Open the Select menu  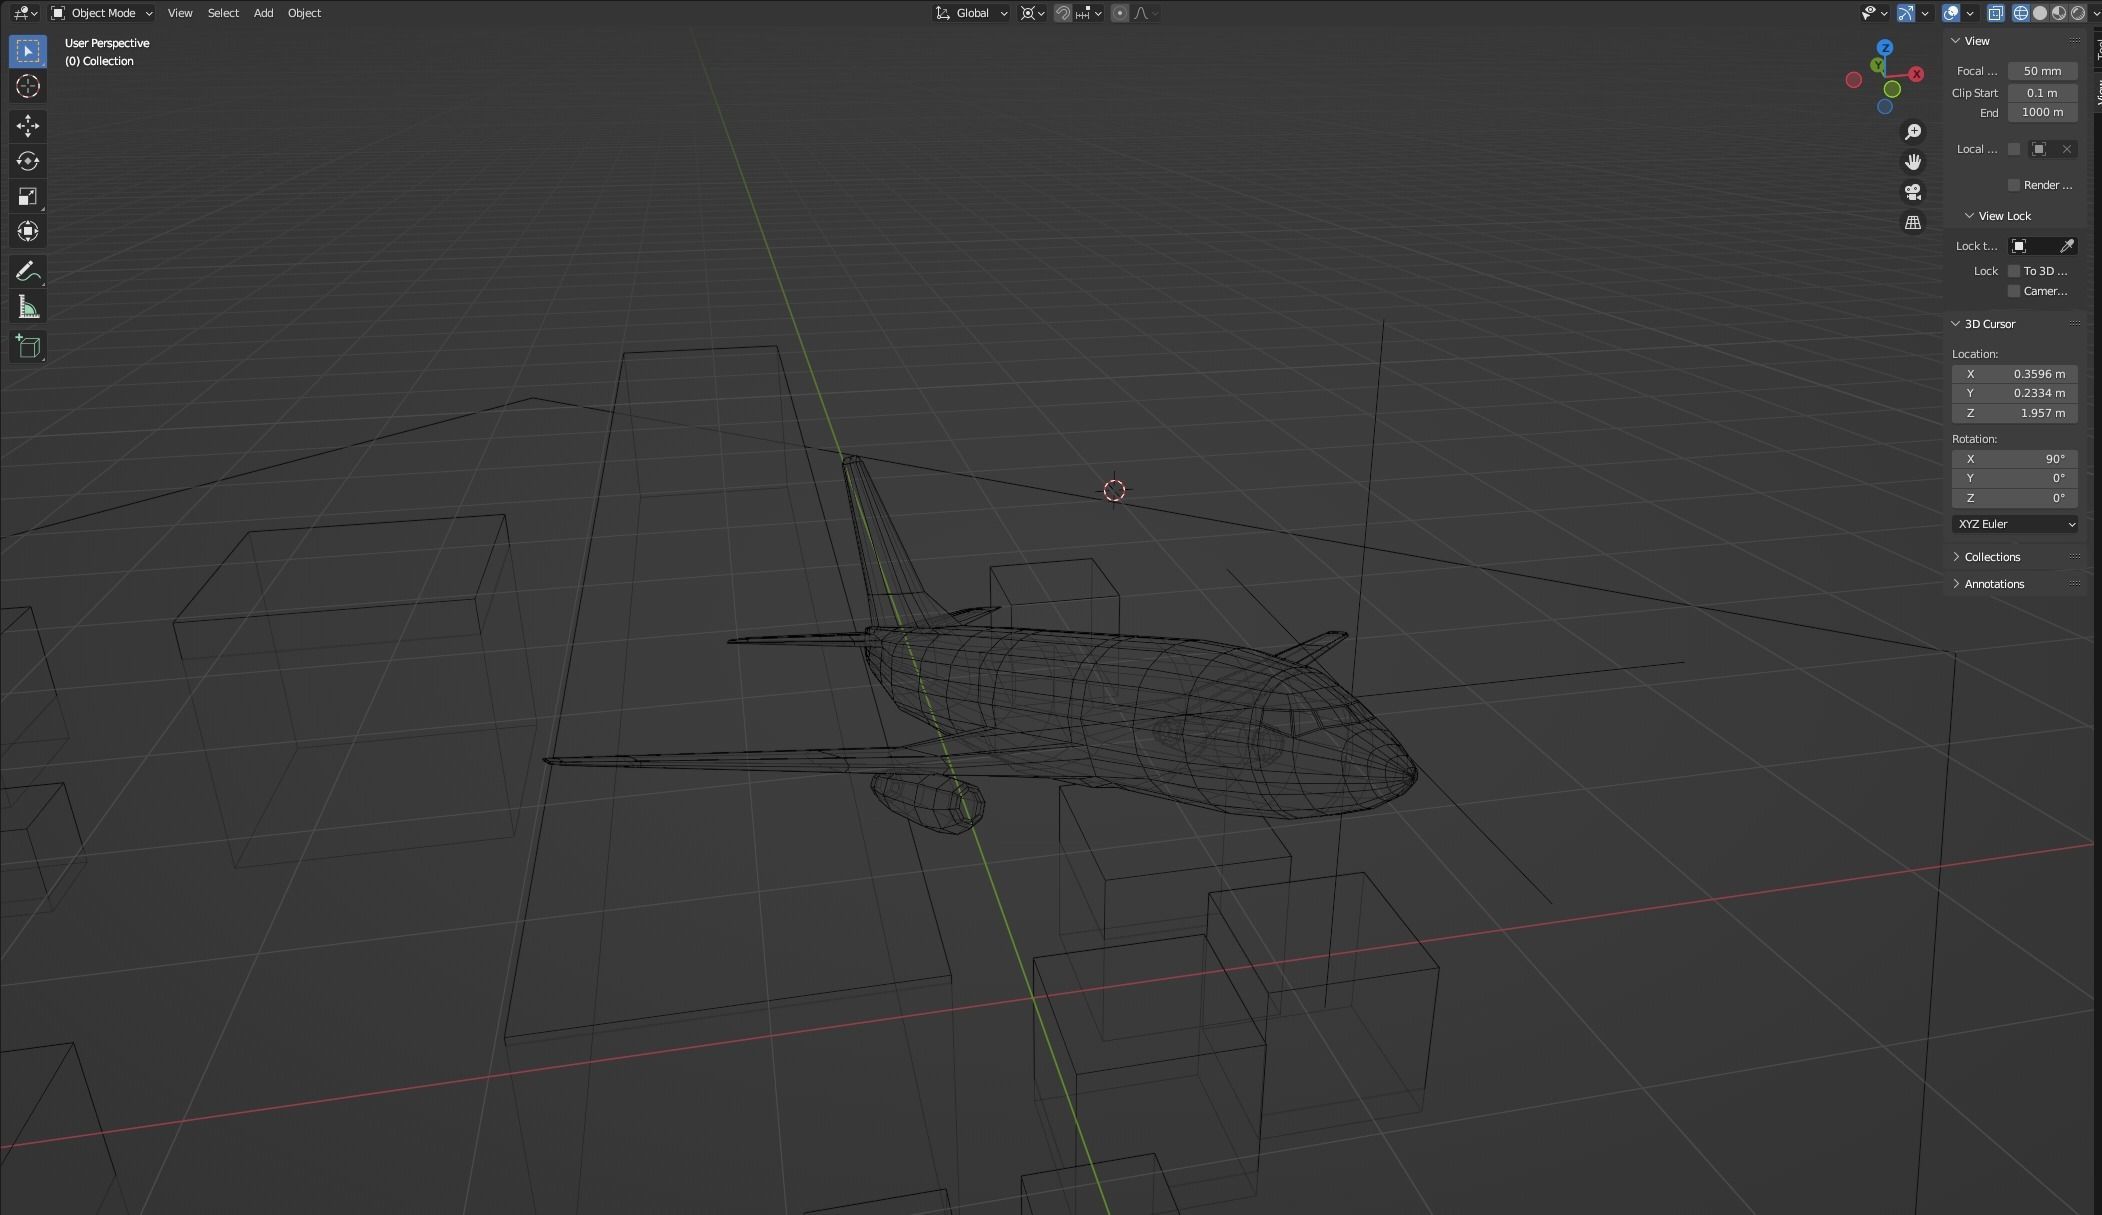(223, 13)
